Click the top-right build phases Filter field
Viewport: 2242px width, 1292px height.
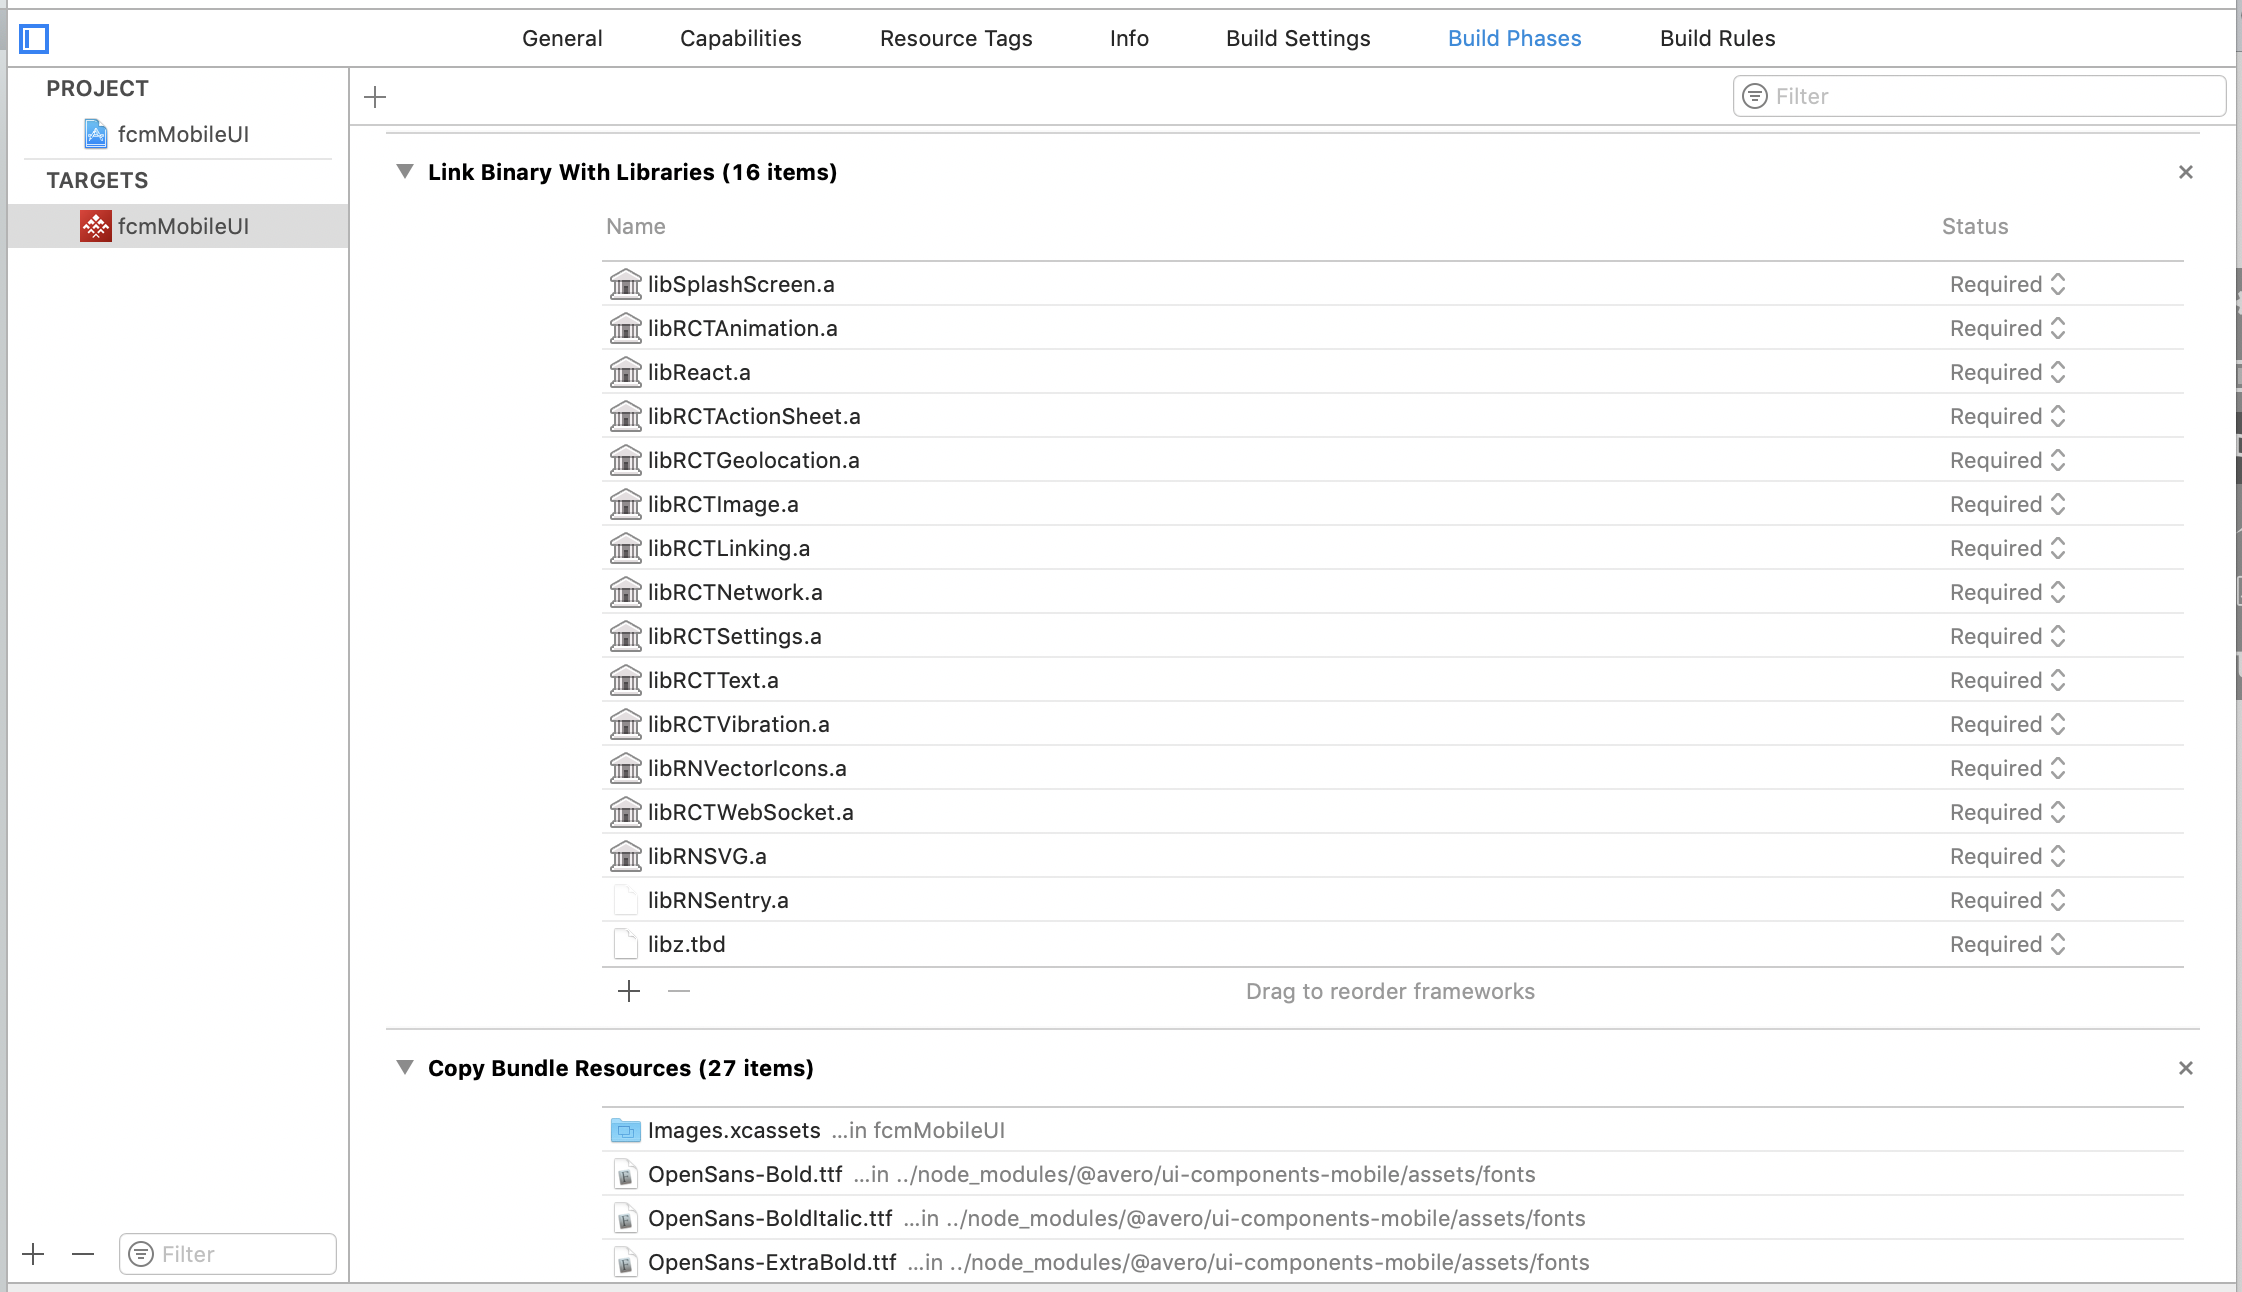point(1990,96)
